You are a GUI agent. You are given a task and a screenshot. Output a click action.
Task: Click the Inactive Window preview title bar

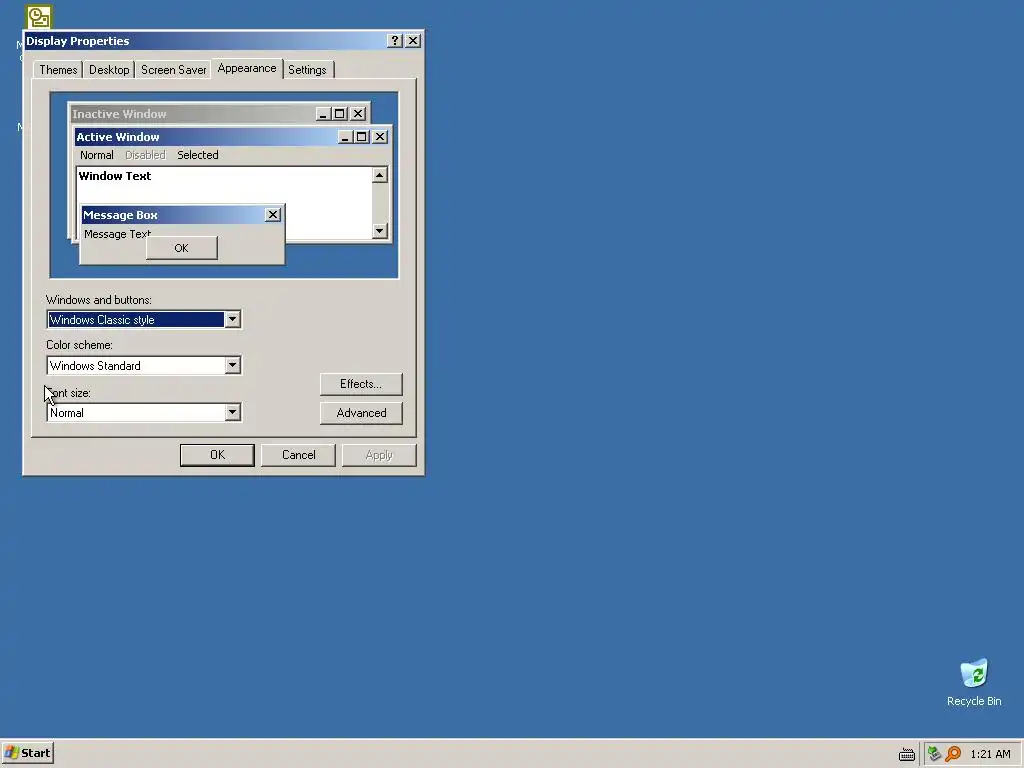click(x=219, y=114)
